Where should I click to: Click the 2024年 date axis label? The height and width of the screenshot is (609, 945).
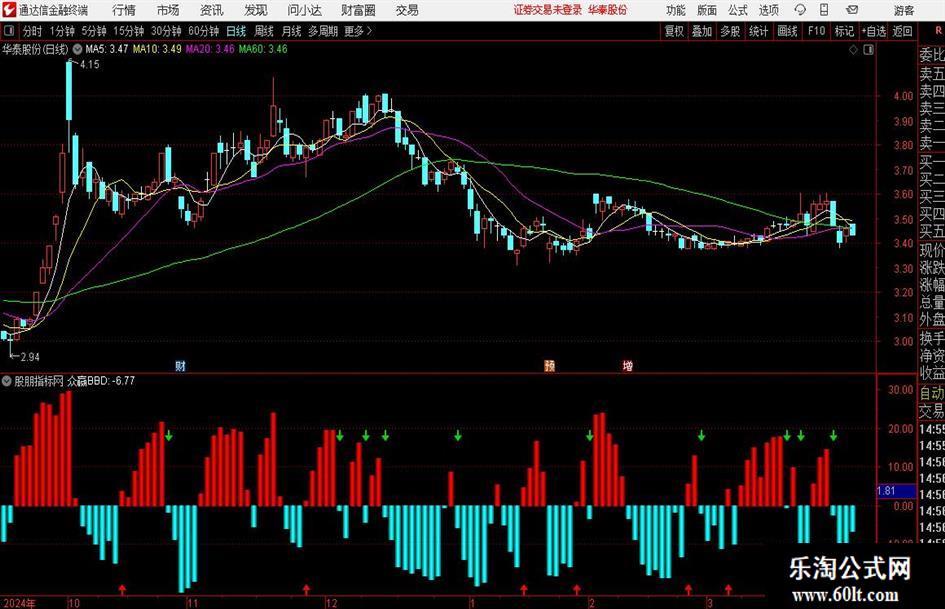pyautogui.click(x=19, y=603)
